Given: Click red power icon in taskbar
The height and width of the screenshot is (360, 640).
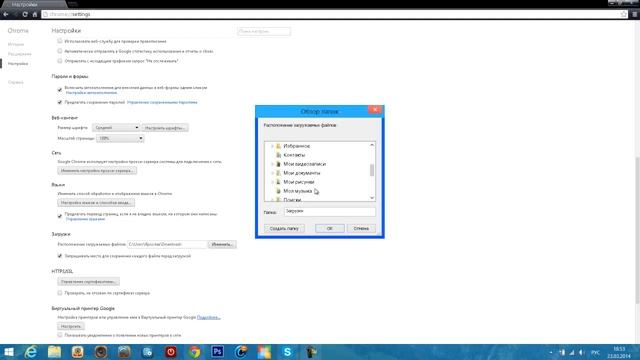Looking at the screenshot, I should tap(171, 352).
